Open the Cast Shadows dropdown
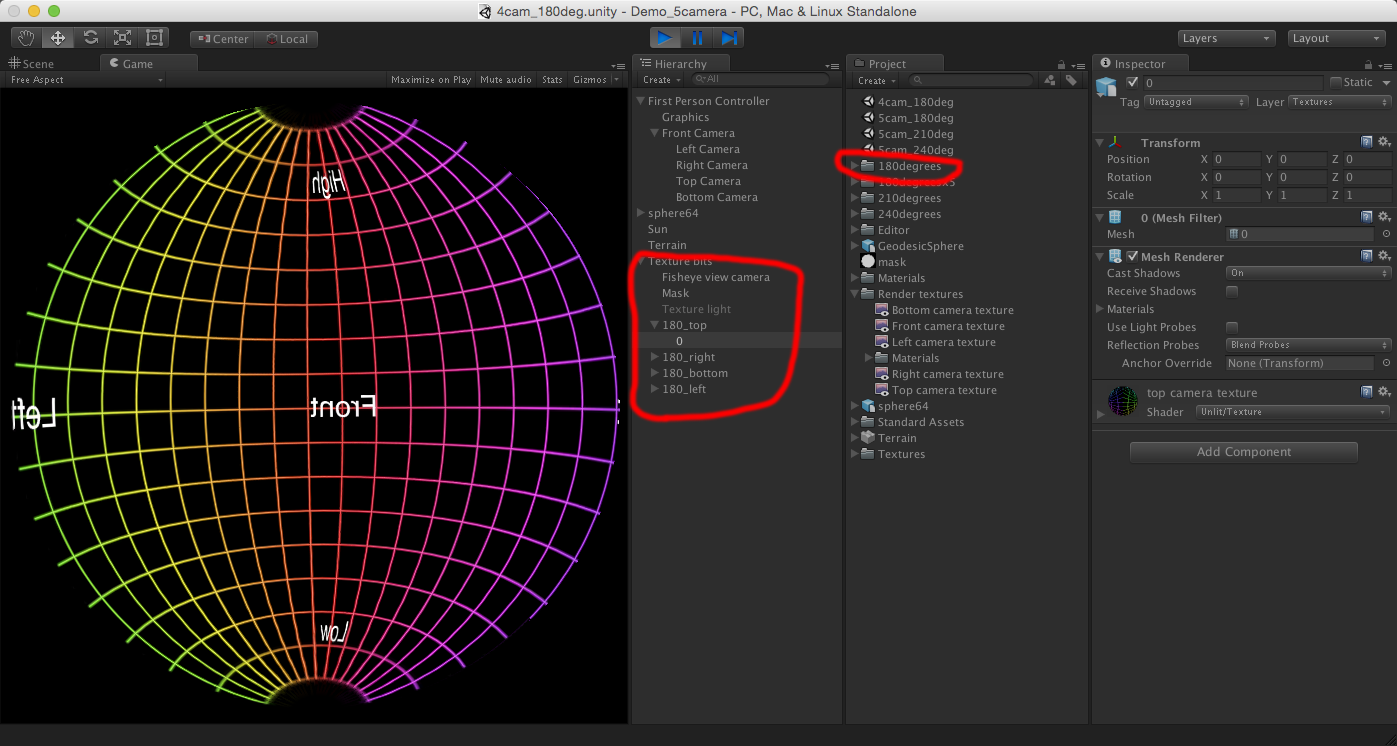Image resolution: width=1397 pixels, height=746 pixels. click(1308, 273)
